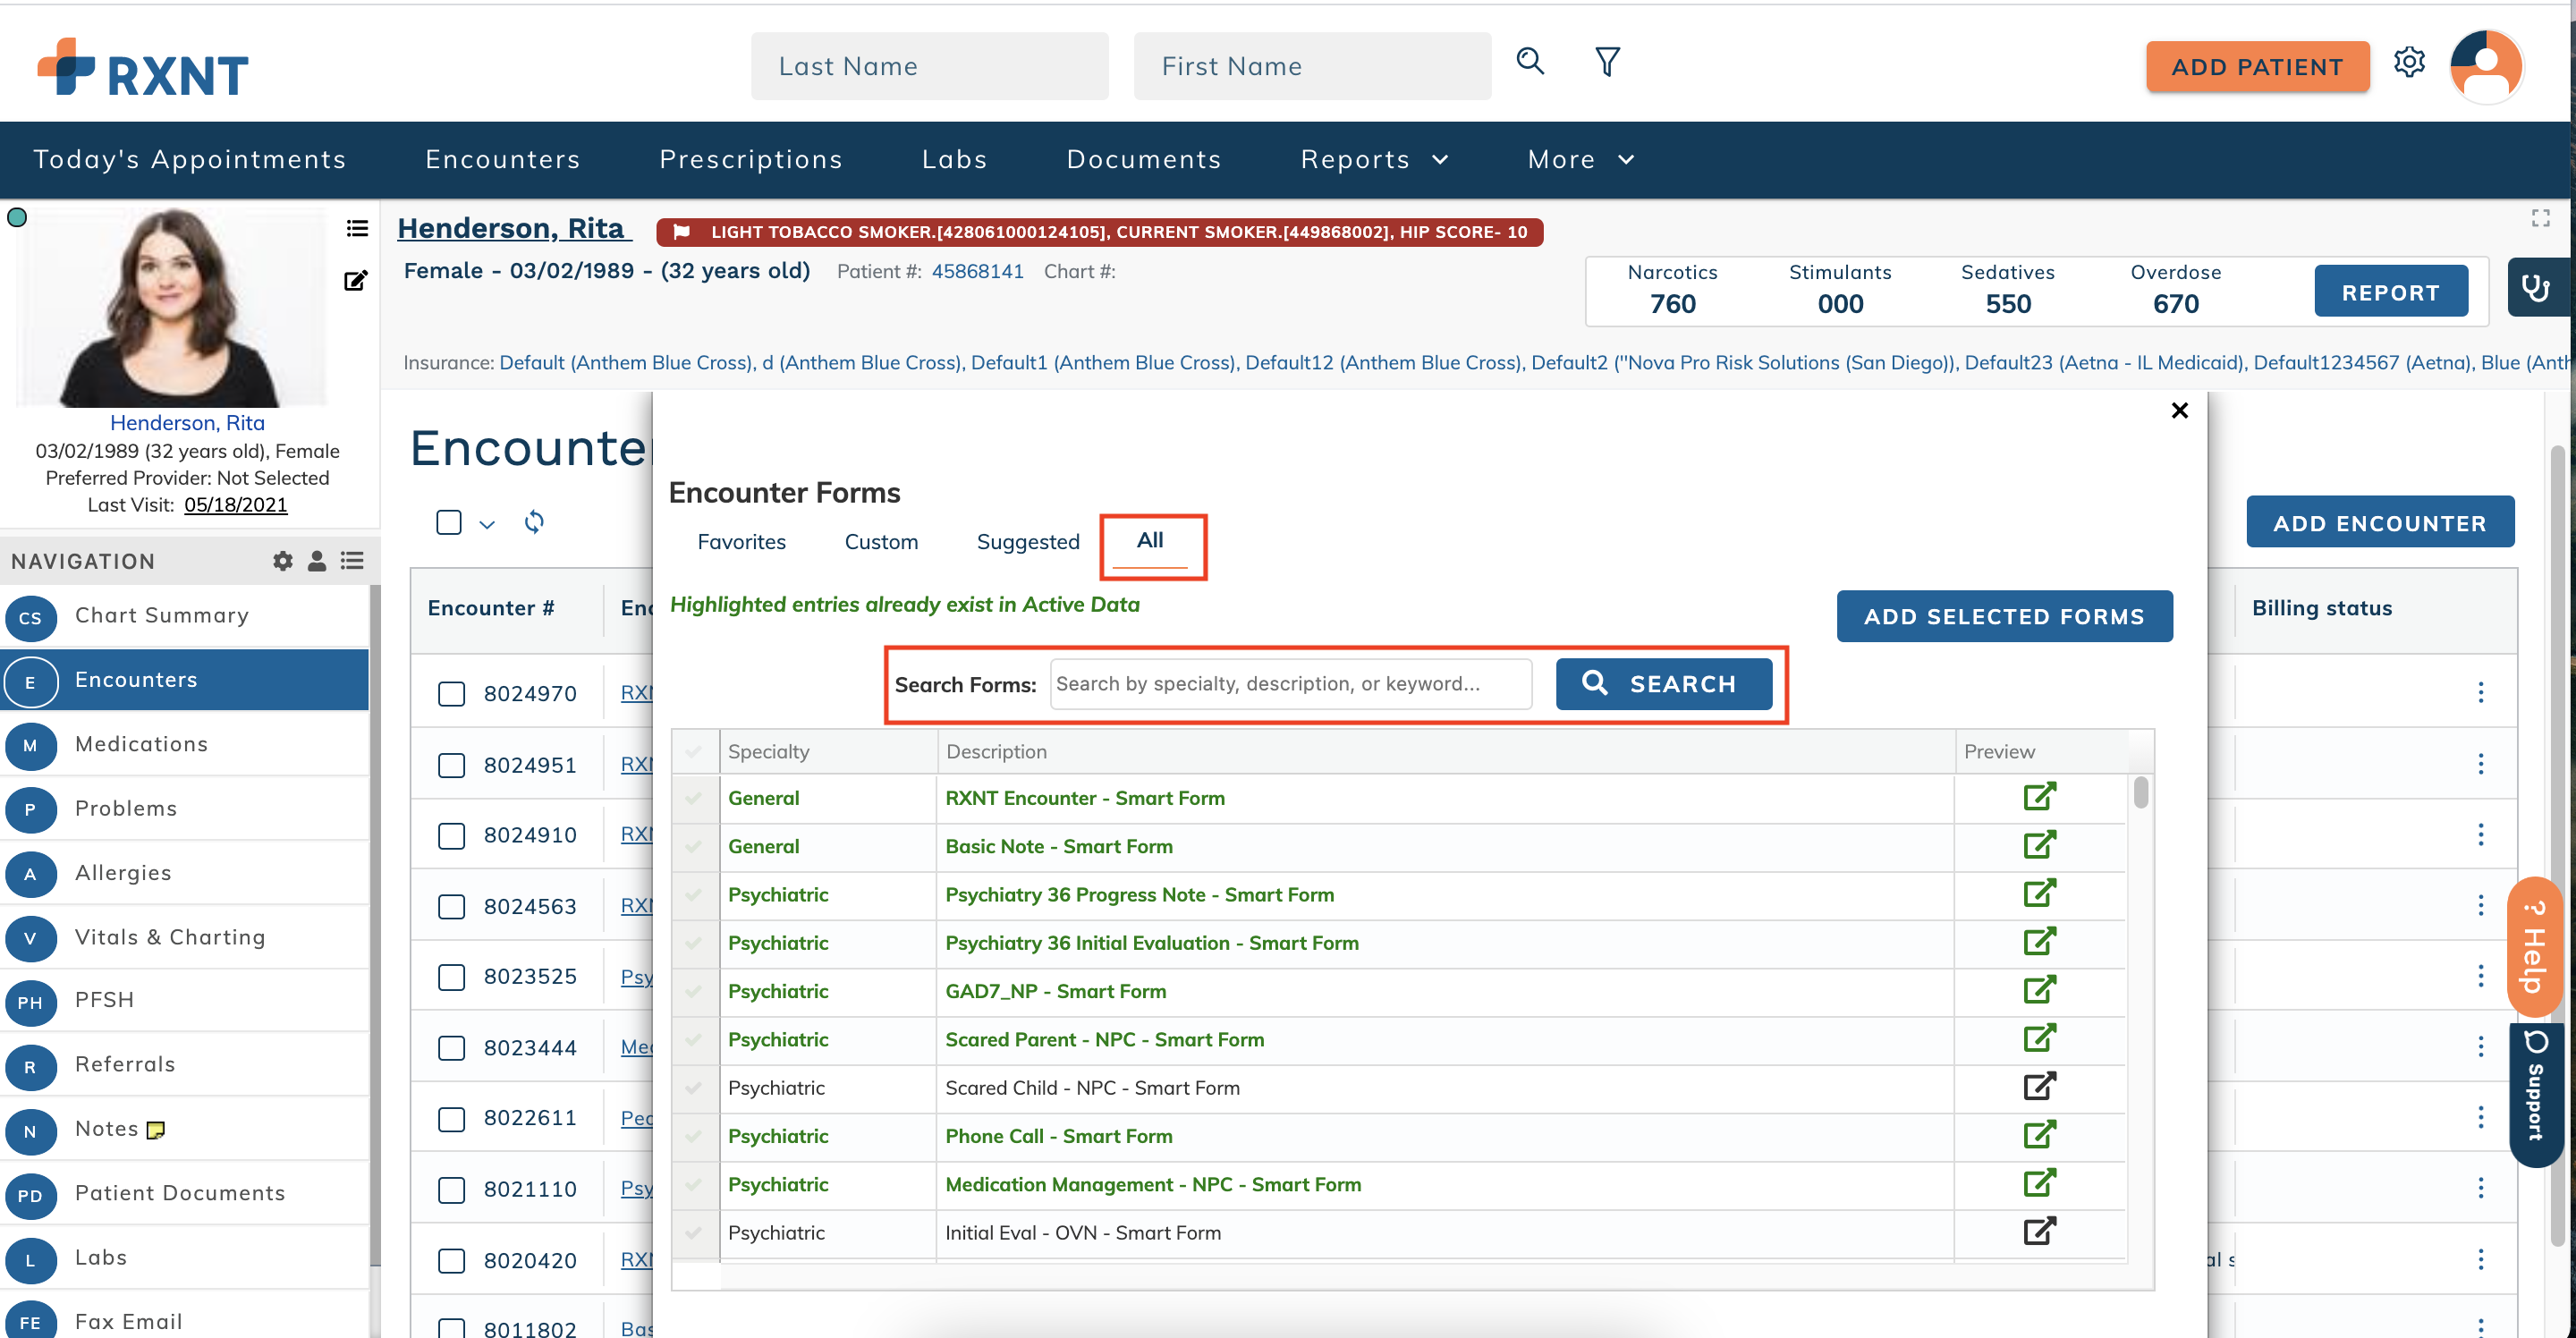The height and width of the screenshot is (1338, 2576).
Task: Expand the patient banner fullscreen icon
Action: pyautogui.click(x=2541, y=218)
